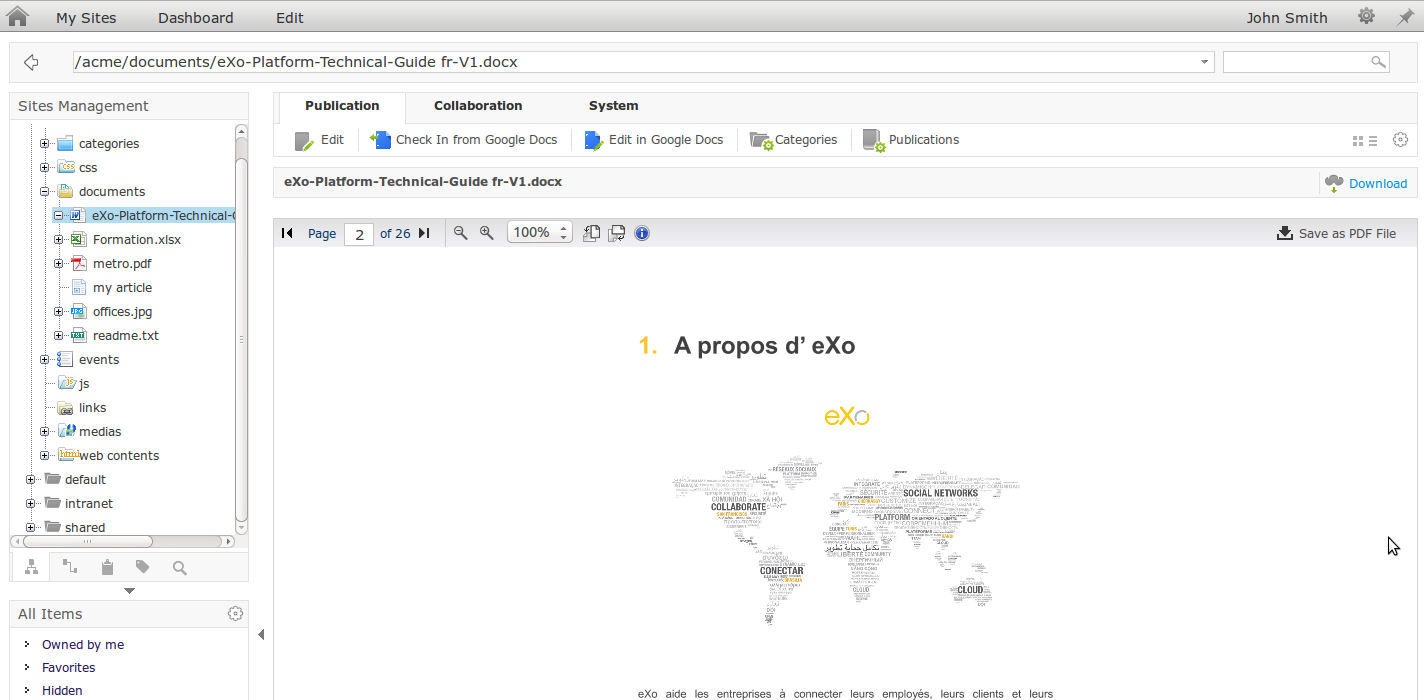This screenshot has width=1424, height=700.
Task: Open the top-bar settings gear
Action: (x=1366, y=17)
